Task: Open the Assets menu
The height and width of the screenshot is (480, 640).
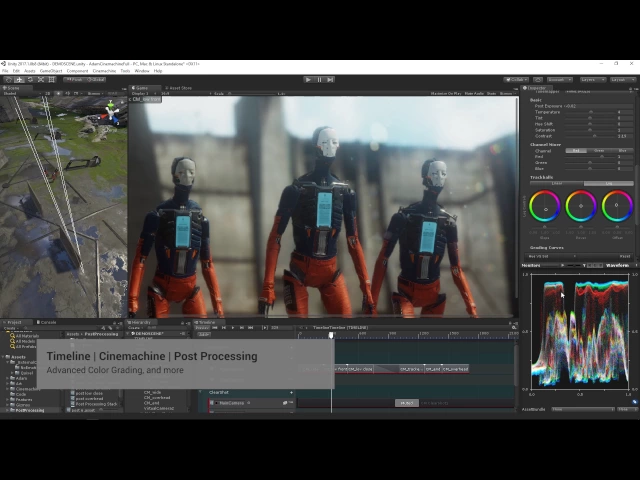Action: pyautogui.click(x=30, y=71)
